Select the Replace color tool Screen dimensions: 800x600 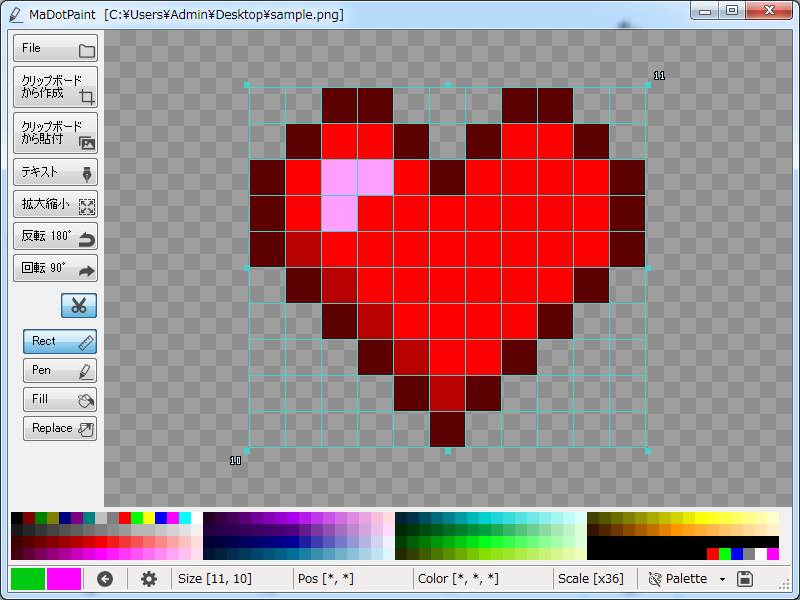click(x=60, y=429)
